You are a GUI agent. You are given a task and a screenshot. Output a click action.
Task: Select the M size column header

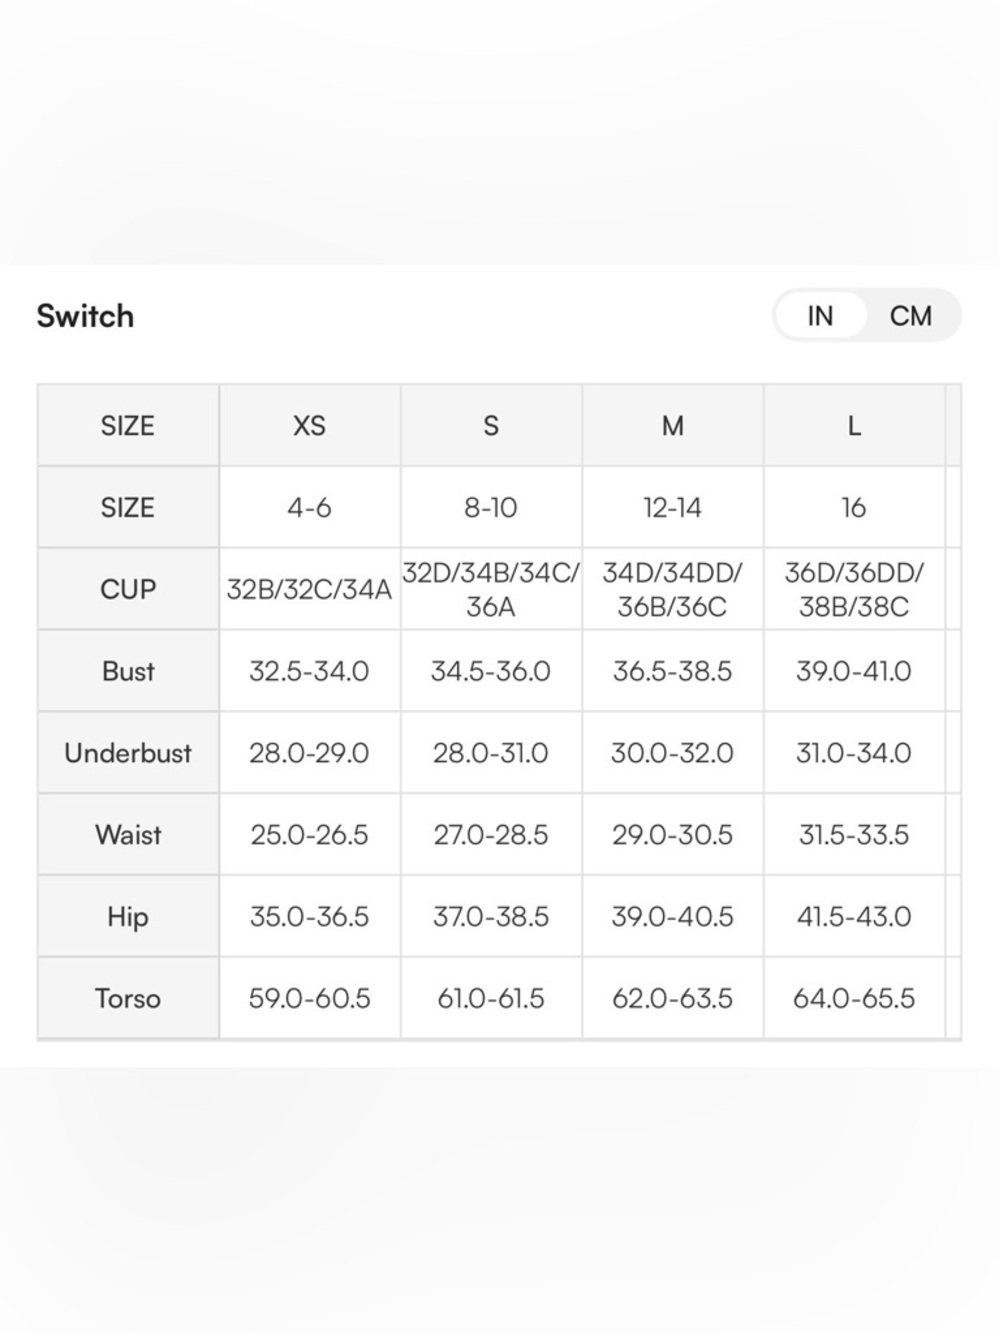click(x=673, y=426)
